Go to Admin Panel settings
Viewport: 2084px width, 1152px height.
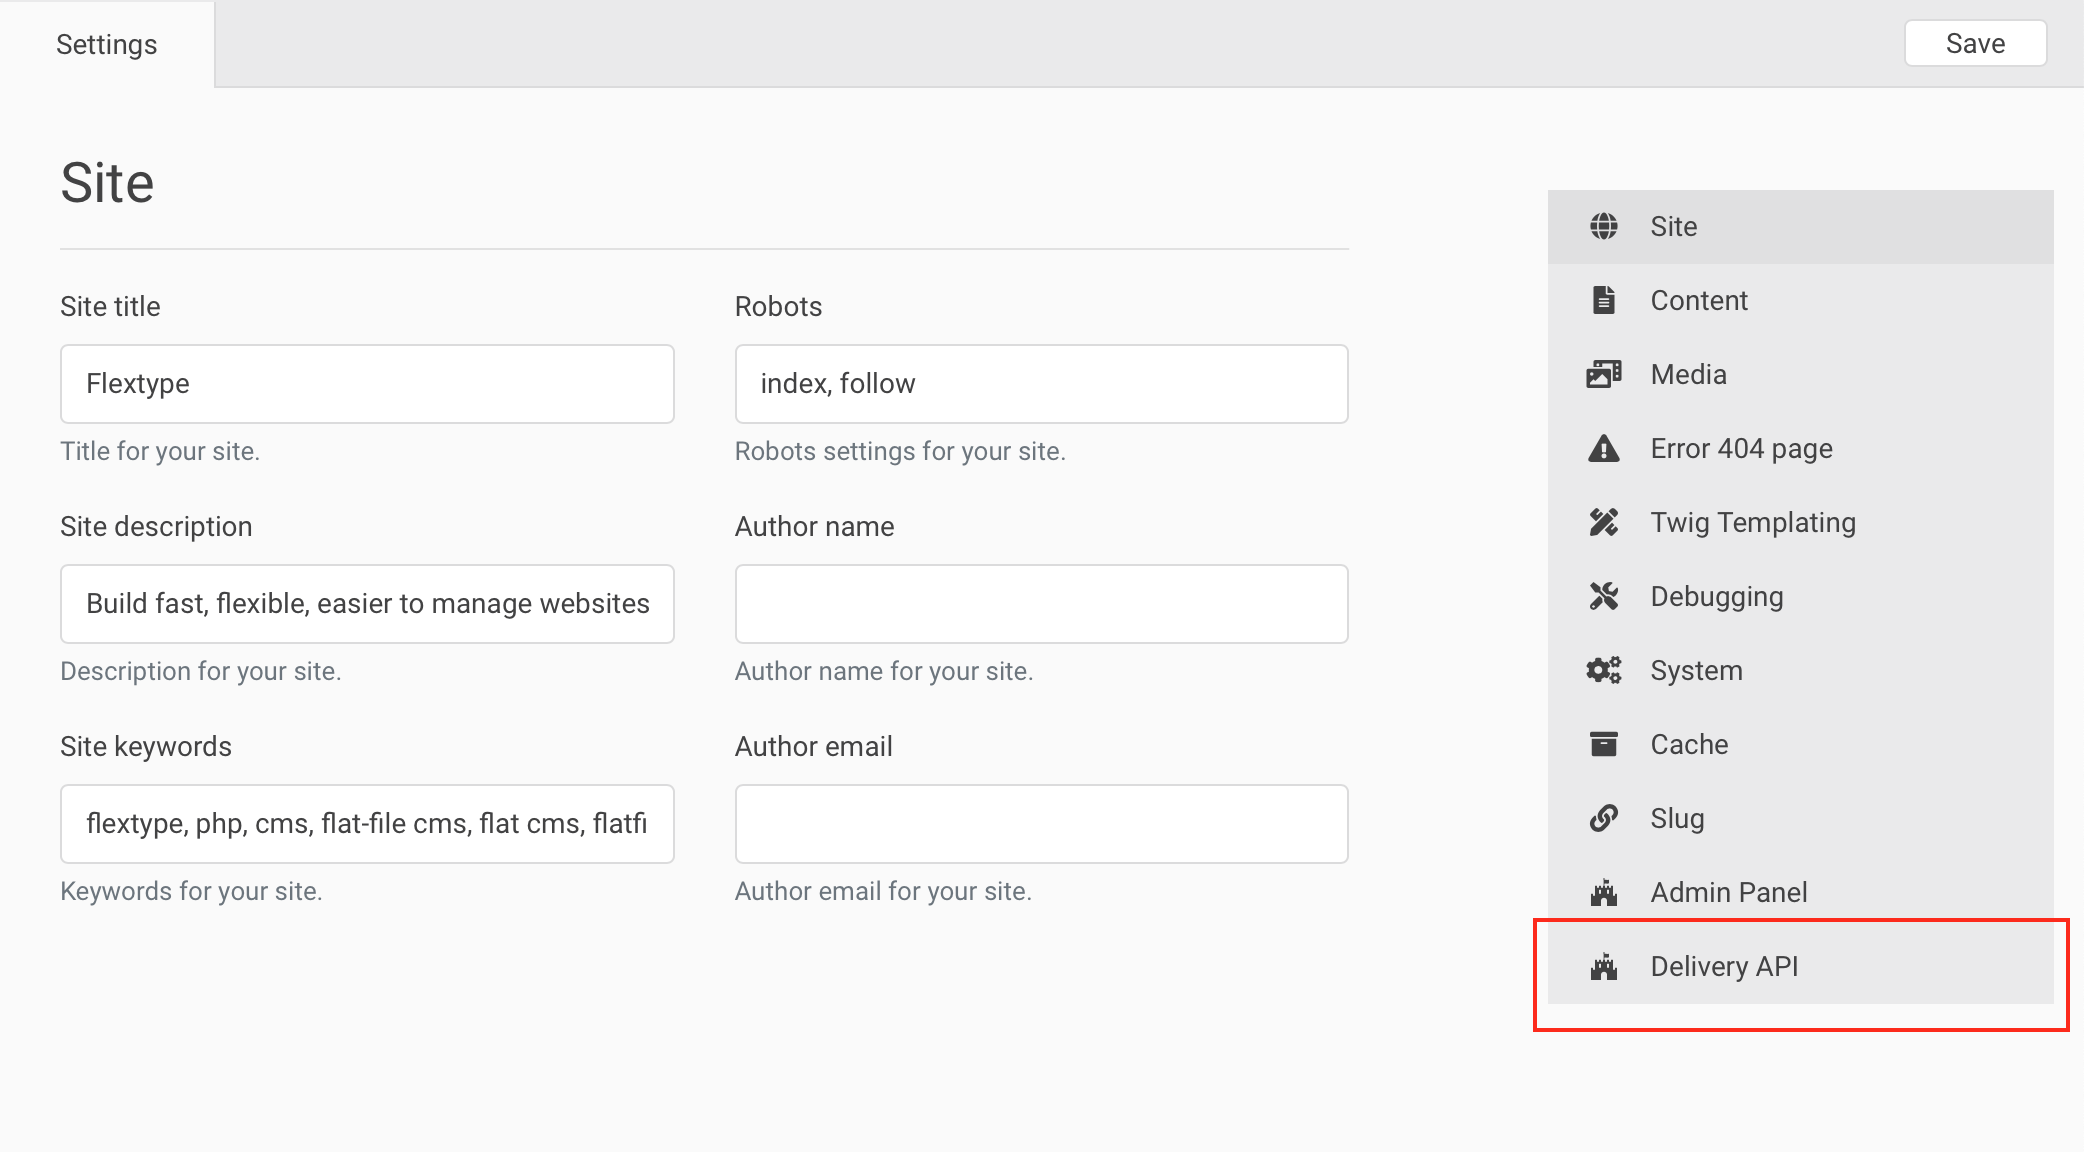point(1801,893)
